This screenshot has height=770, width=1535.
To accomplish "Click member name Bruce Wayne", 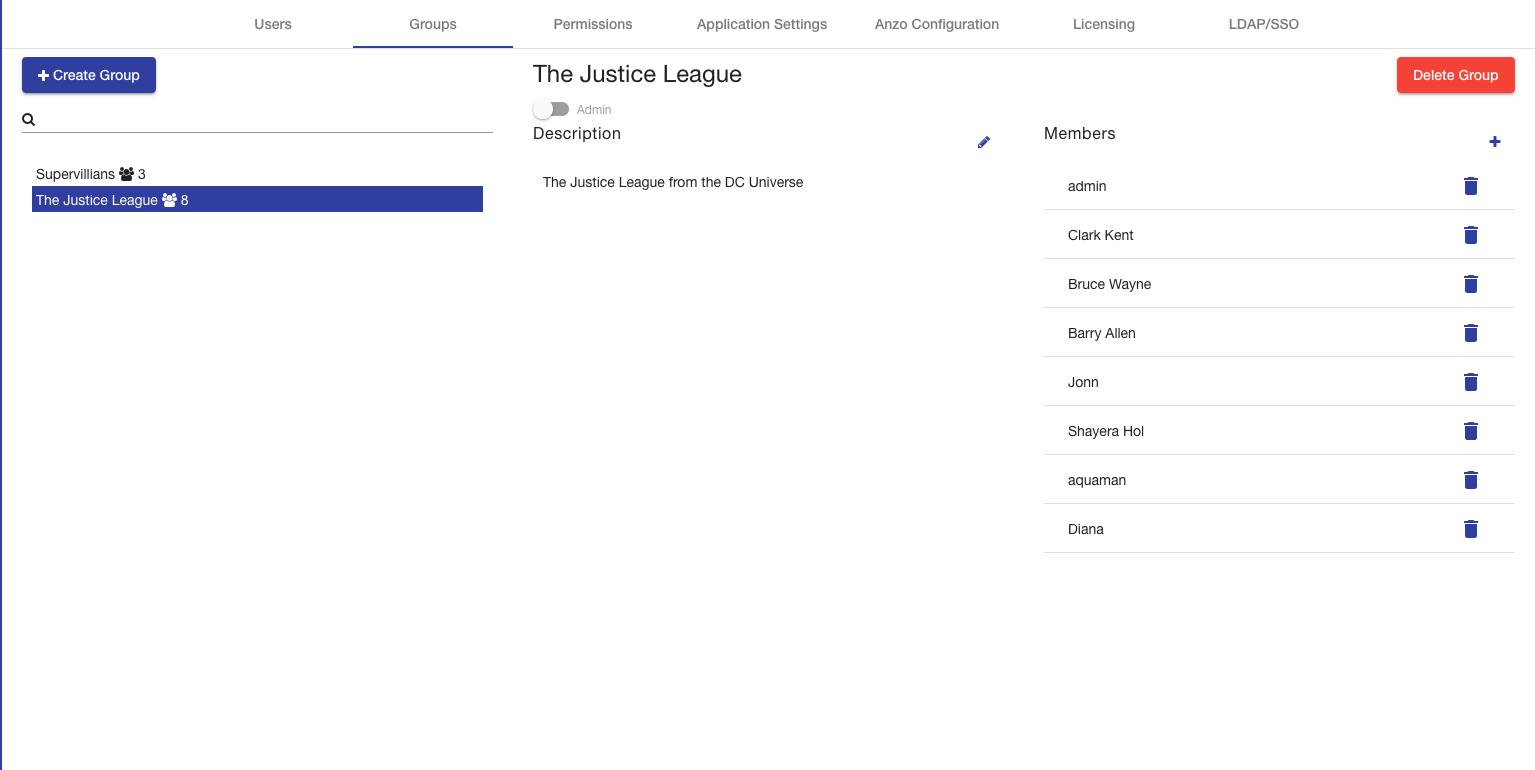I will tap(1110, 284).
